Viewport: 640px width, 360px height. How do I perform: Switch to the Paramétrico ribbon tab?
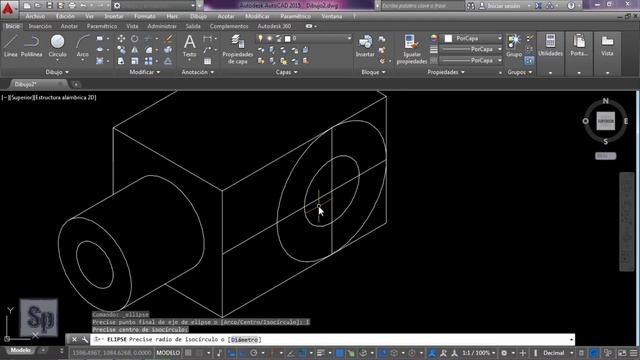click(102, 26)
